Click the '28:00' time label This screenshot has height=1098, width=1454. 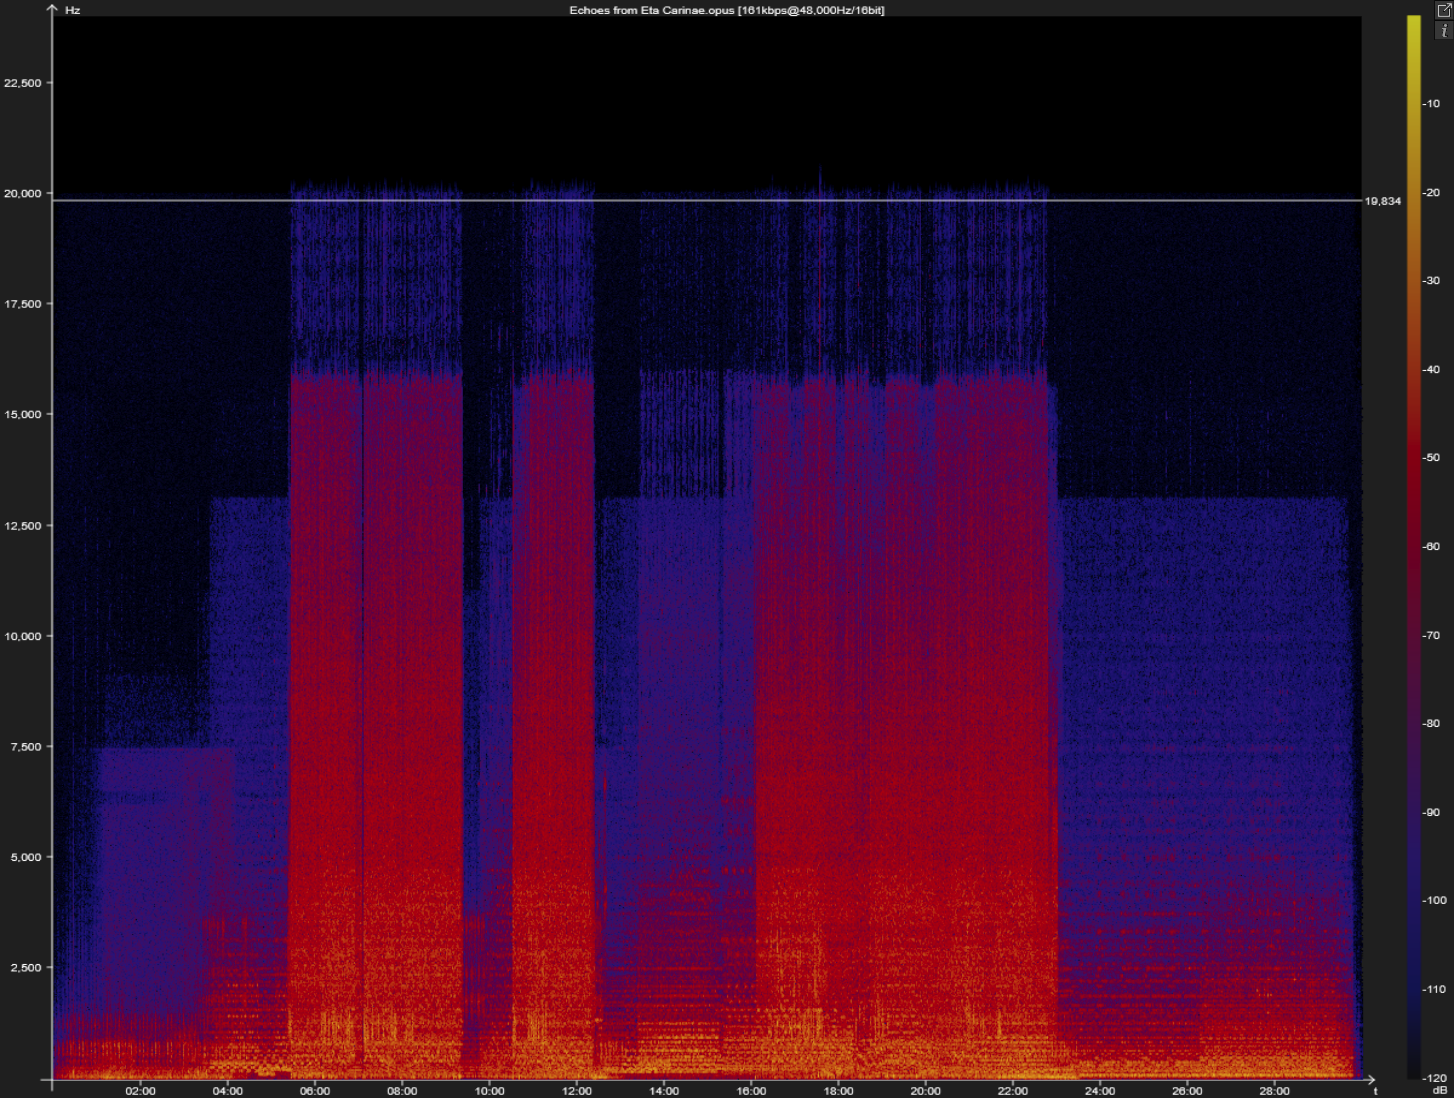[1275, 1090]
